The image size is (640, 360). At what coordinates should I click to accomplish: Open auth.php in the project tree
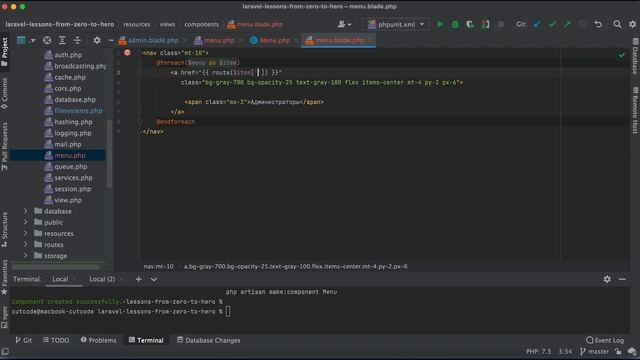pyautogui.click(x=63, y=55)
